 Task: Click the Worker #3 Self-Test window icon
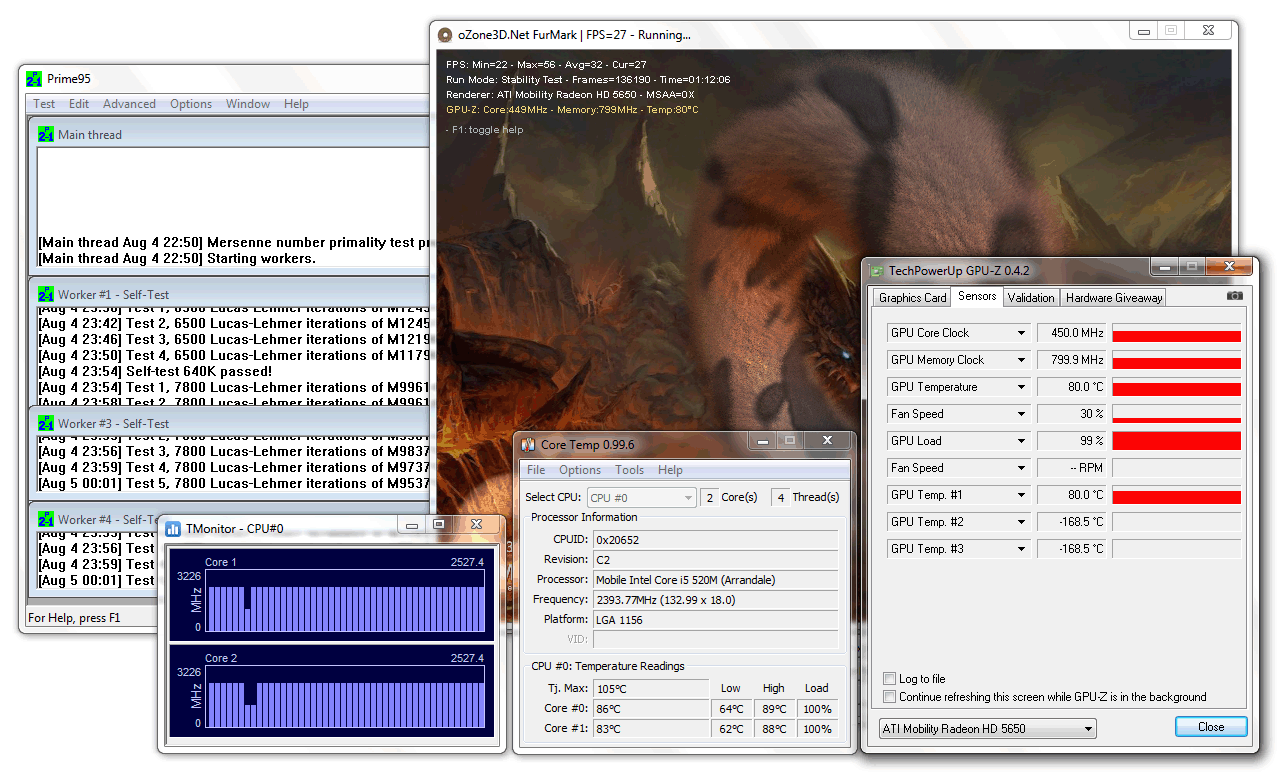point(46,423)
